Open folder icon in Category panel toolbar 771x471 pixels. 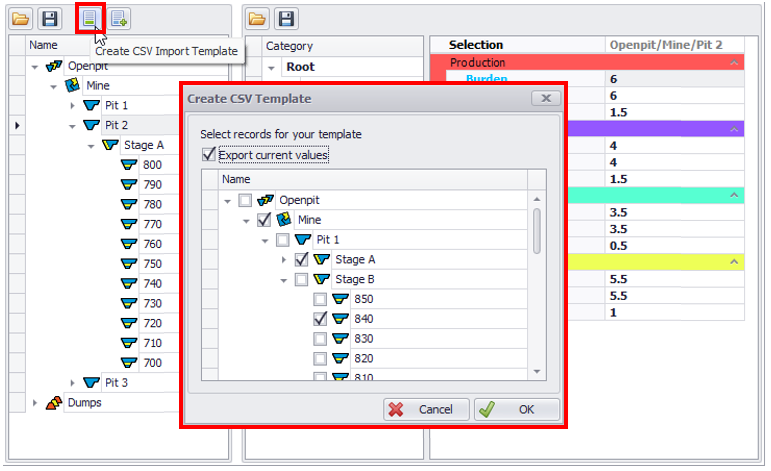(257, 19)
